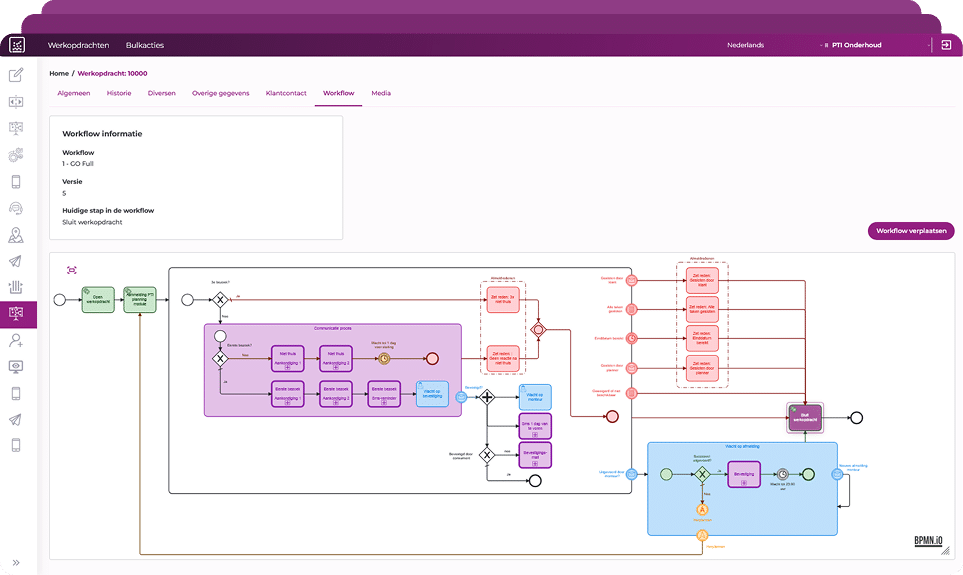Expand the 'Niet thuis Aankondiging 2' subprocess
This screenshot has height=575, width=963.
click(x=335, y=367)
